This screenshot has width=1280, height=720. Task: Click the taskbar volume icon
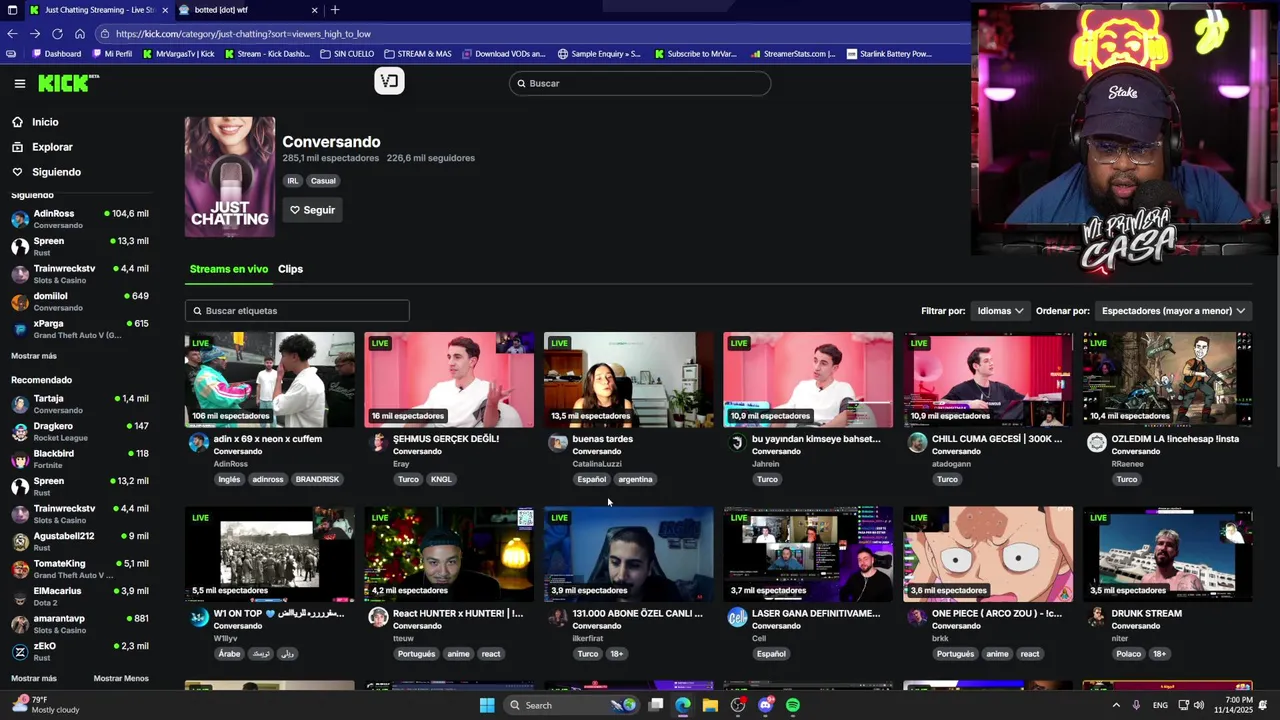[1199, 705]
